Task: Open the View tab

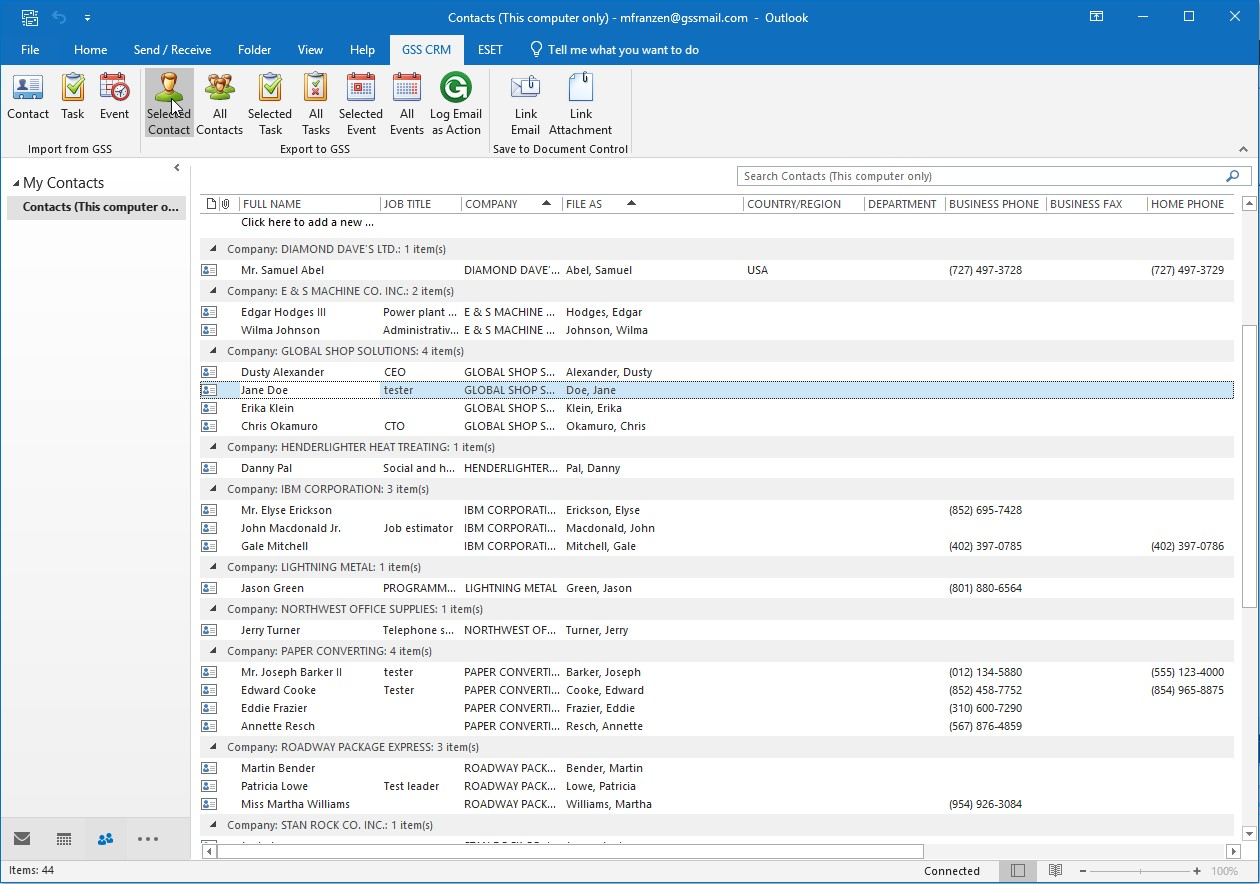Action: click(x=310, y=50)
